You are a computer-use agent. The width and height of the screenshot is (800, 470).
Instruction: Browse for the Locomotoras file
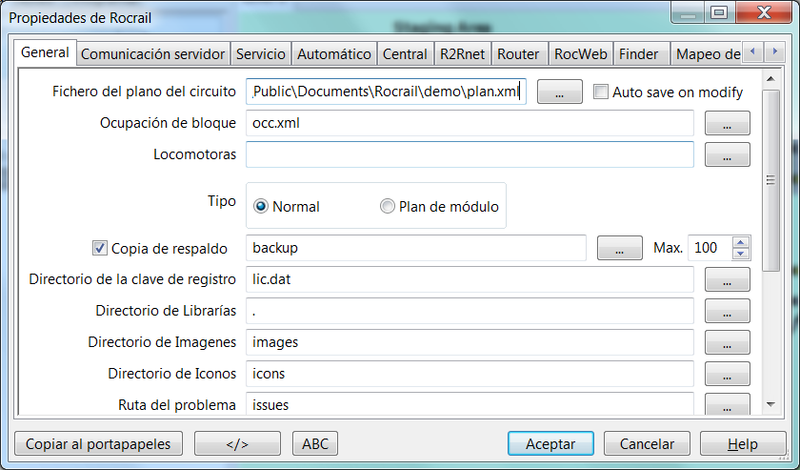click(x=727, y=155)
